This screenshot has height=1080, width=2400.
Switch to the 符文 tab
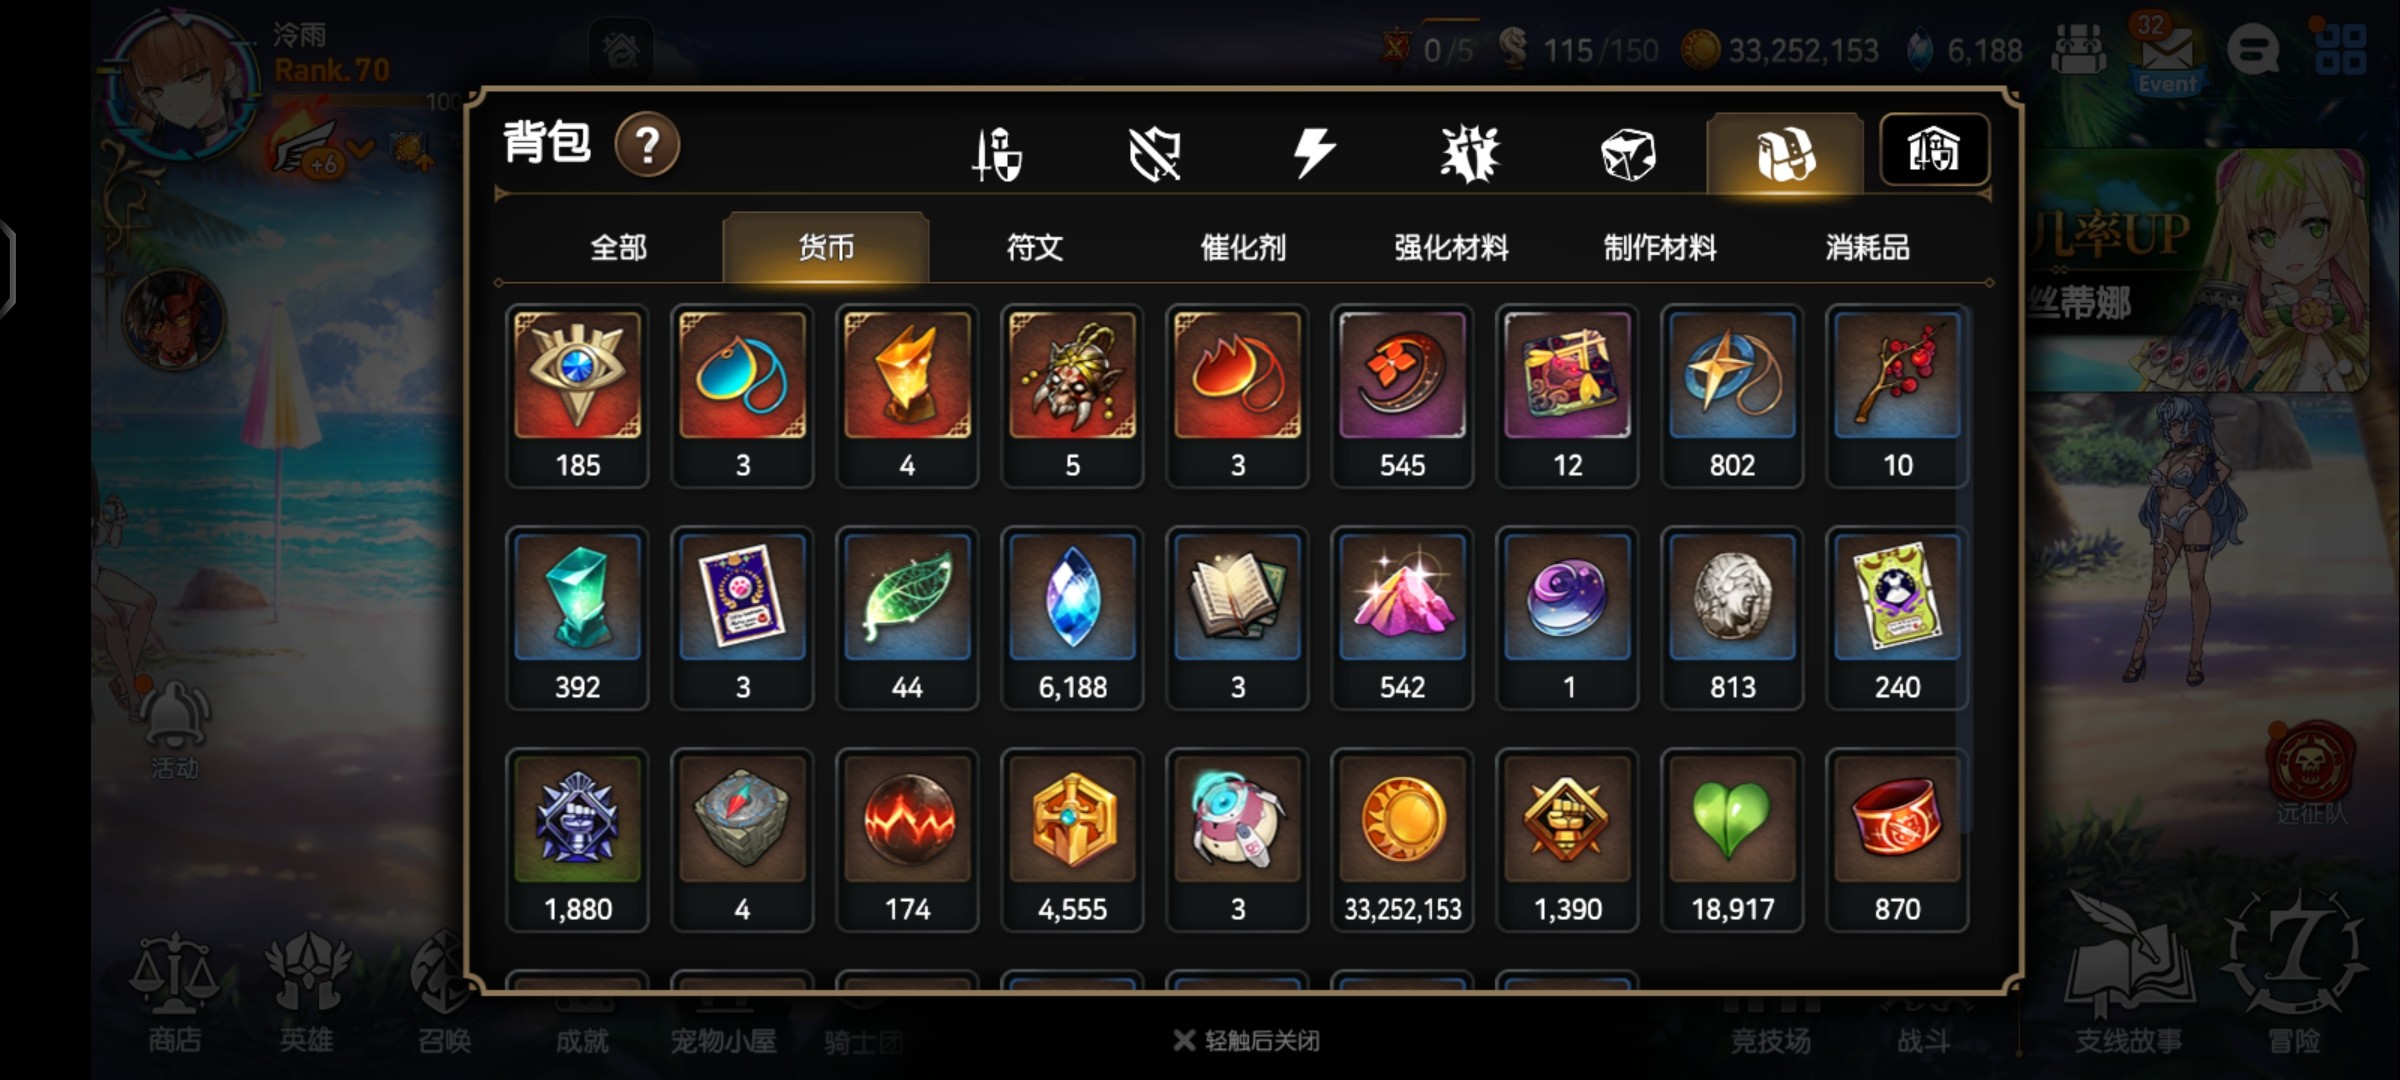(x=1034, y=247)
